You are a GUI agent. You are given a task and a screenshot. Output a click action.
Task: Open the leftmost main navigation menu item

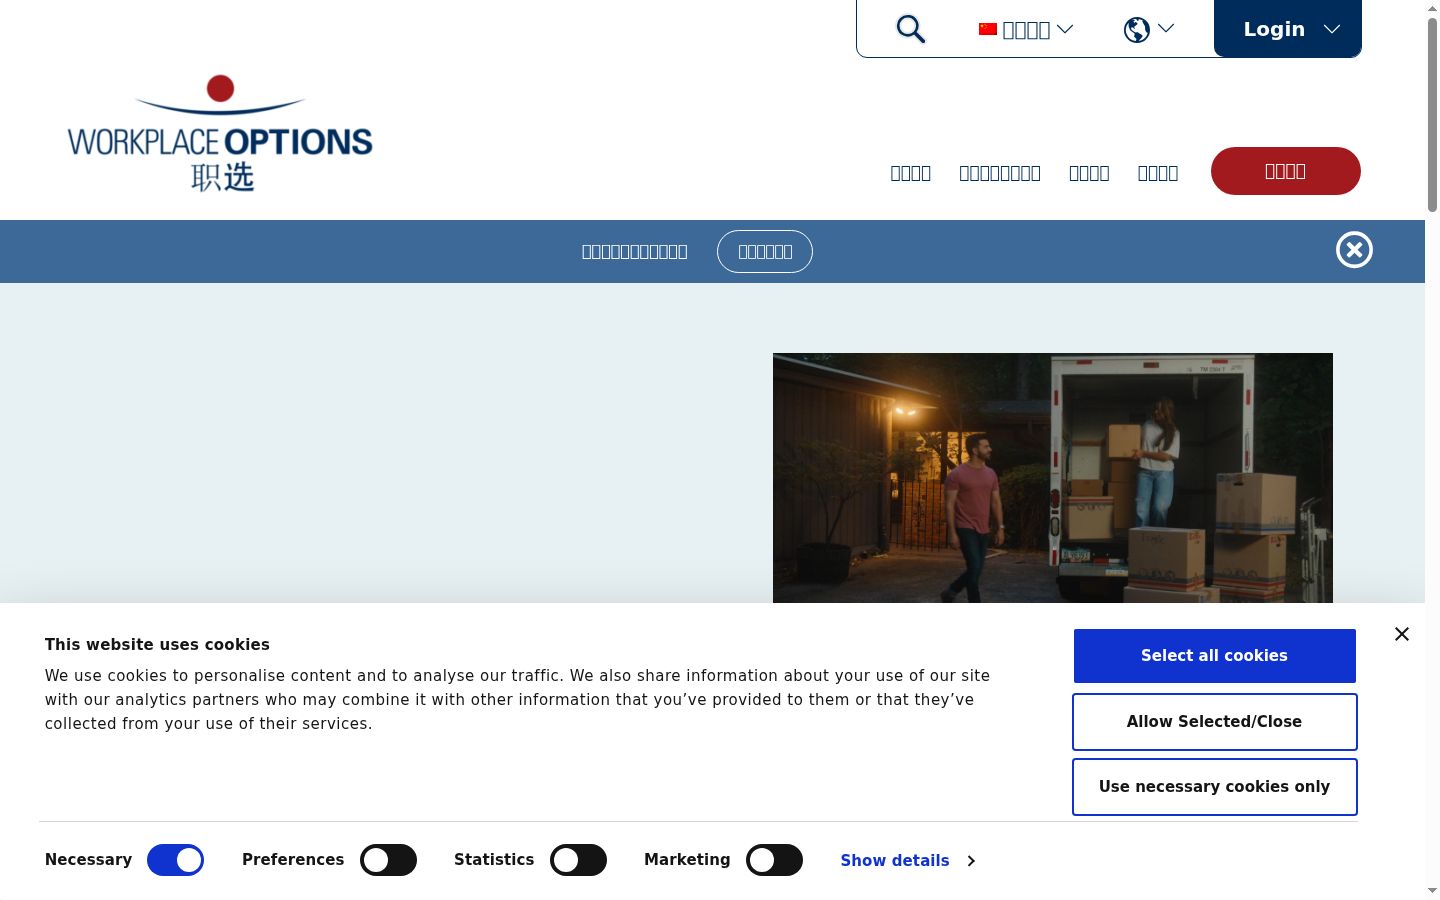click(911, 173)
